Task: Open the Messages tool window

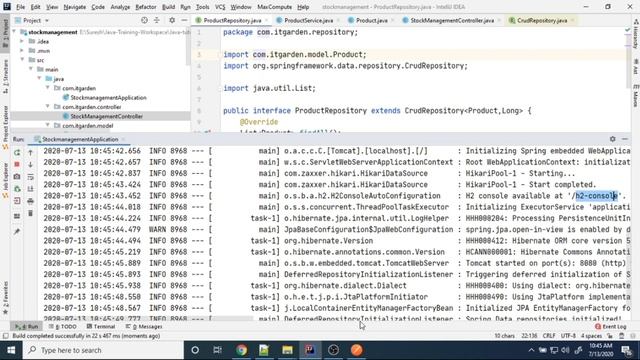Action: [x=144, y=327]
